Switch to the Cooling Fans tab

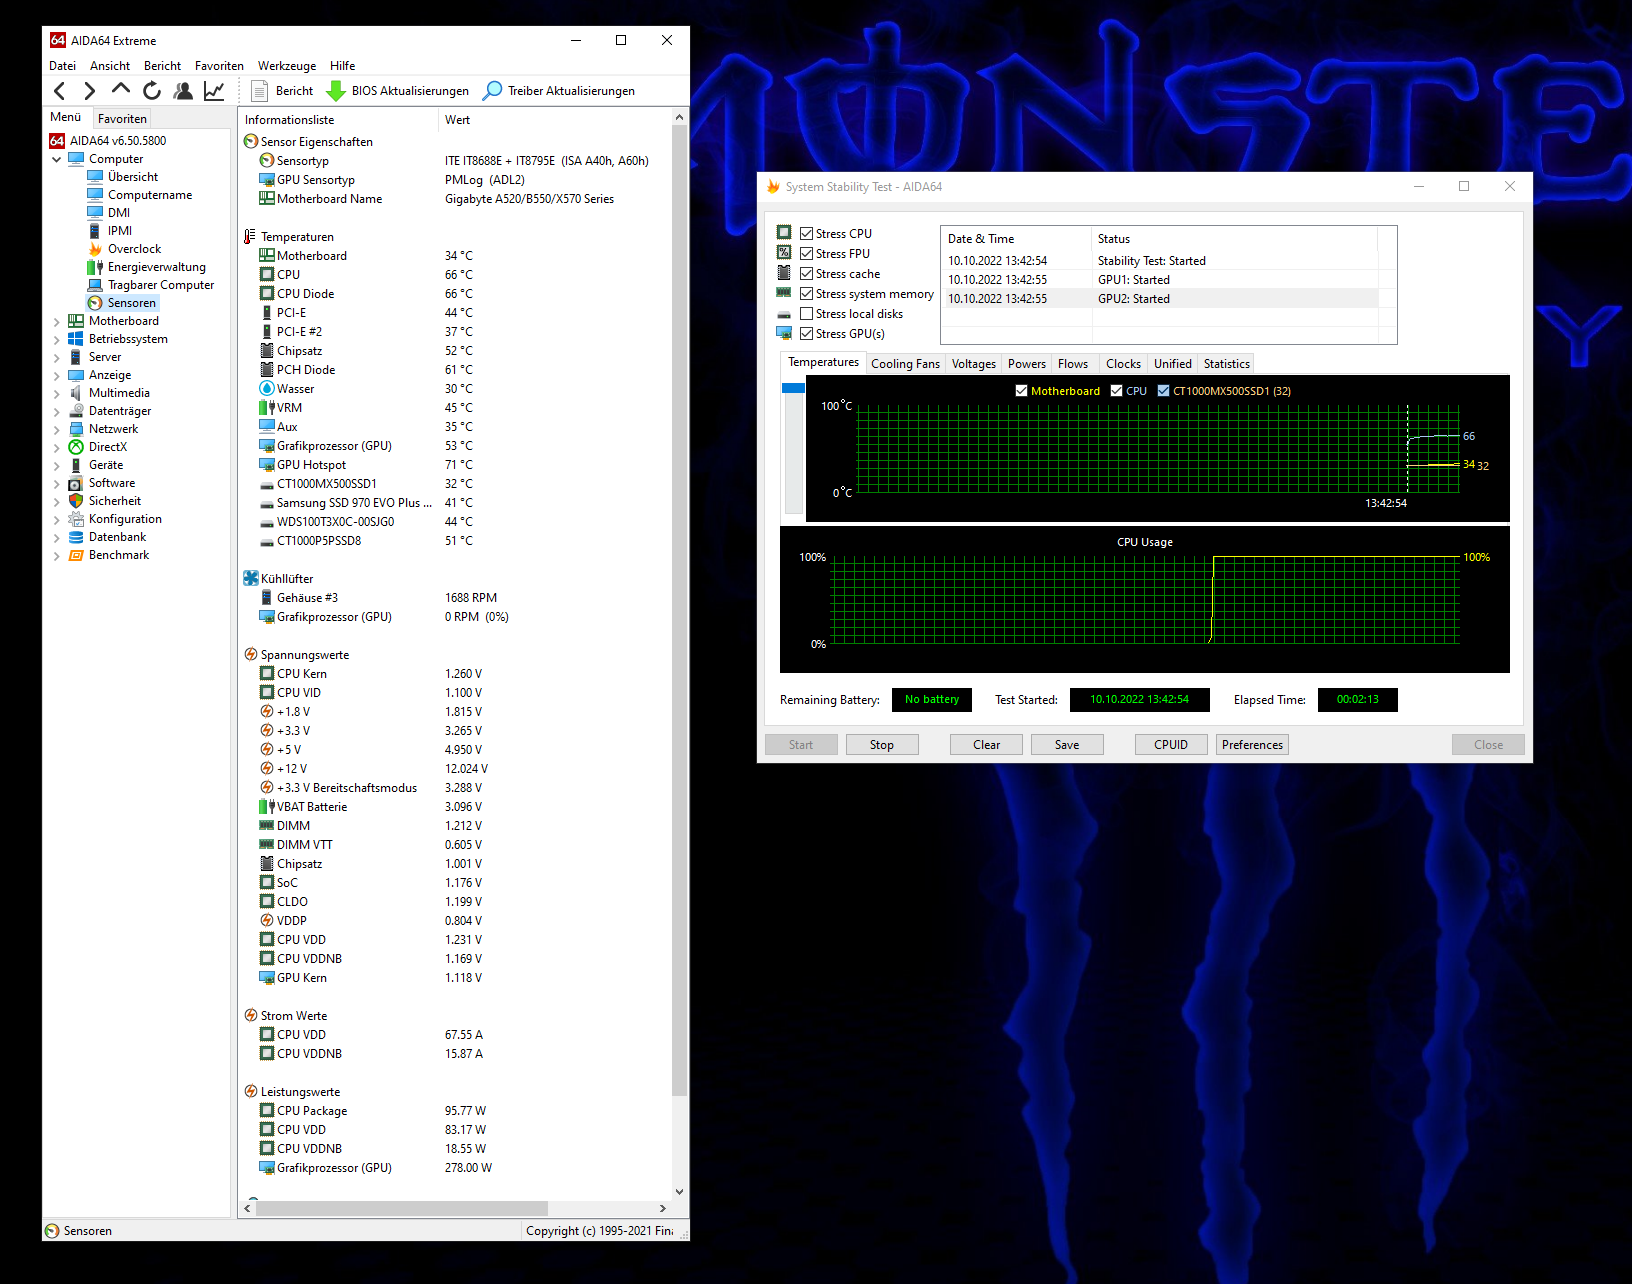tap(905, 364)
